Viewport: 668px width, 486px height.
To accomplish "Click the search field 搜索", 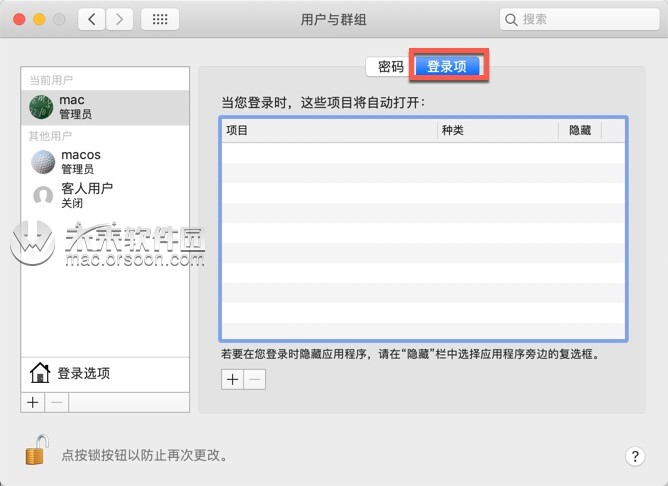I will pyautogui.click(x=579, y=19).
